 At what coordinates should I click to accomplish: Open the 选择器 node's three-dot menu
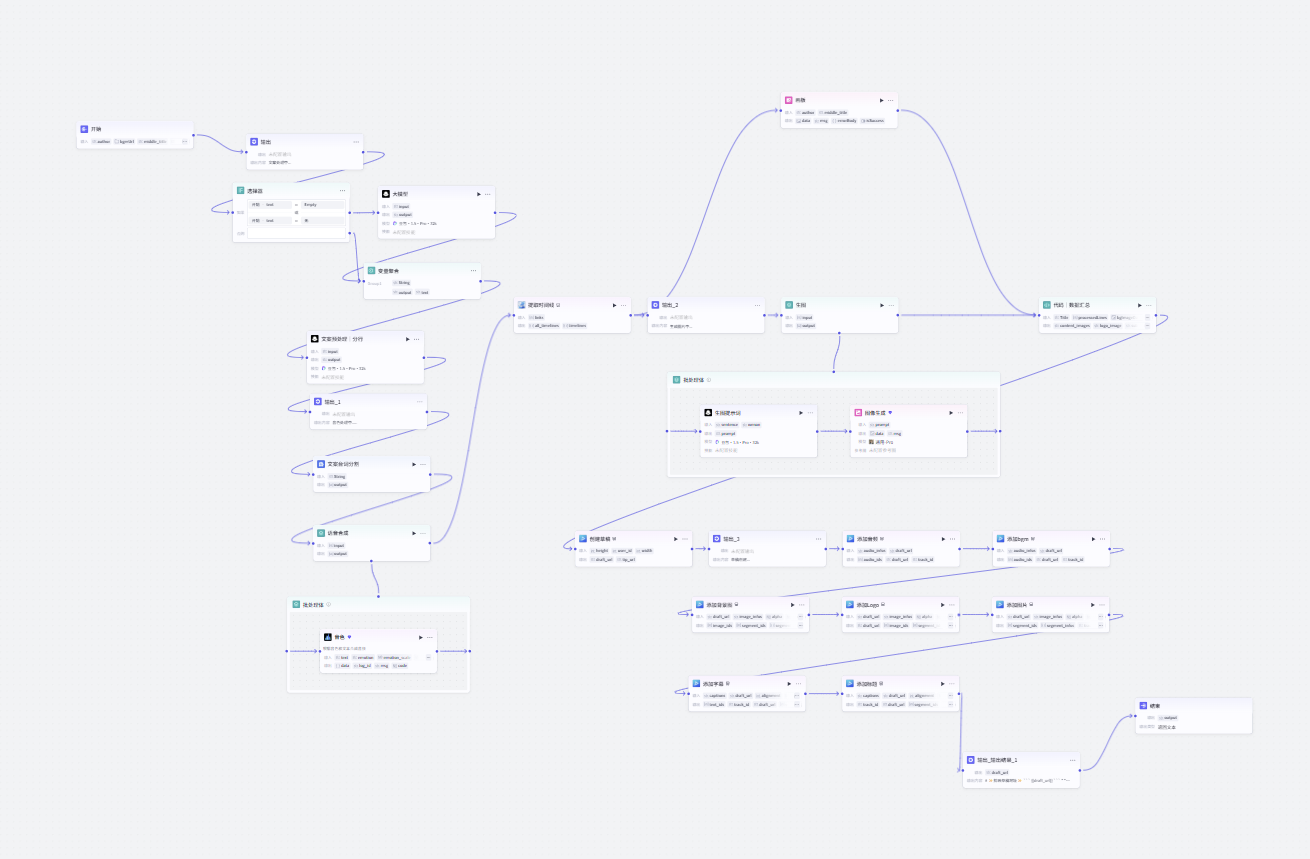coord(342,190)
